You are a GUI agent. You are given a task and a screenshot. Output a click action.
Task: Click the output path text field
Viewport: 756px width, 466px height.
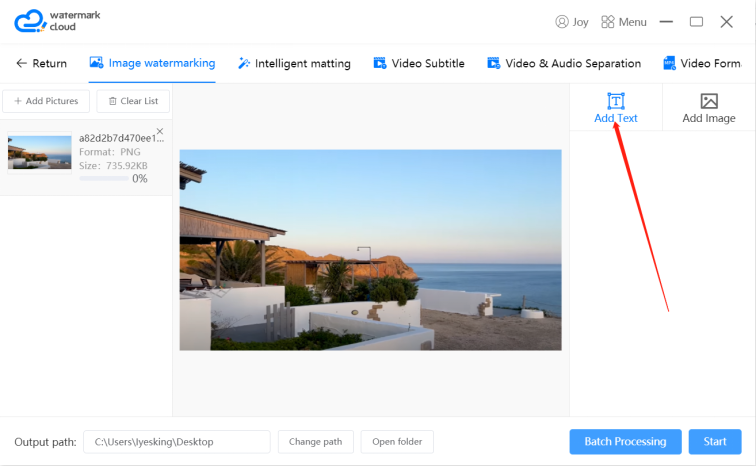[x=177, y=442]
